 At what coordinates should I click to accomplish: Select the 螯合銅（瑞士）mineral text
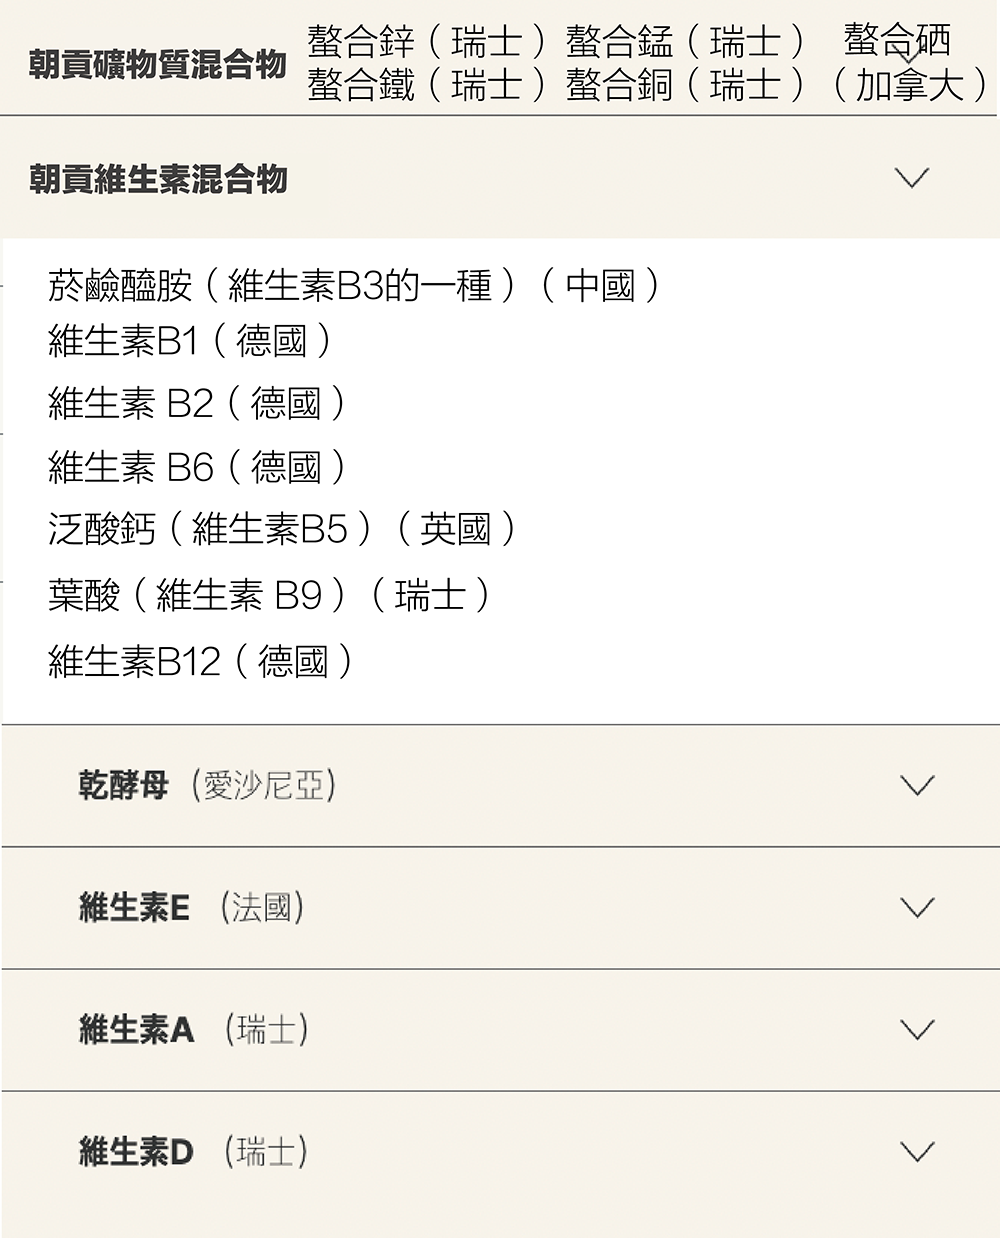click(686, 86)
